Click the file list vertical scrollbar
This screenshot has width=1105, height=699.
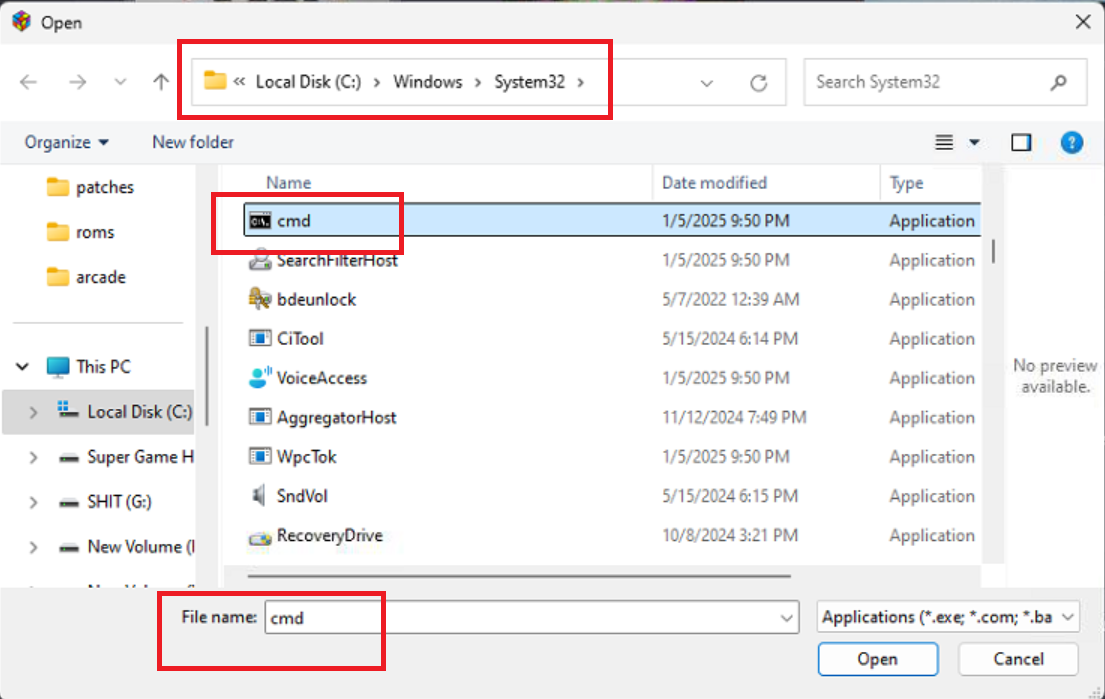[x=993, y=251]
